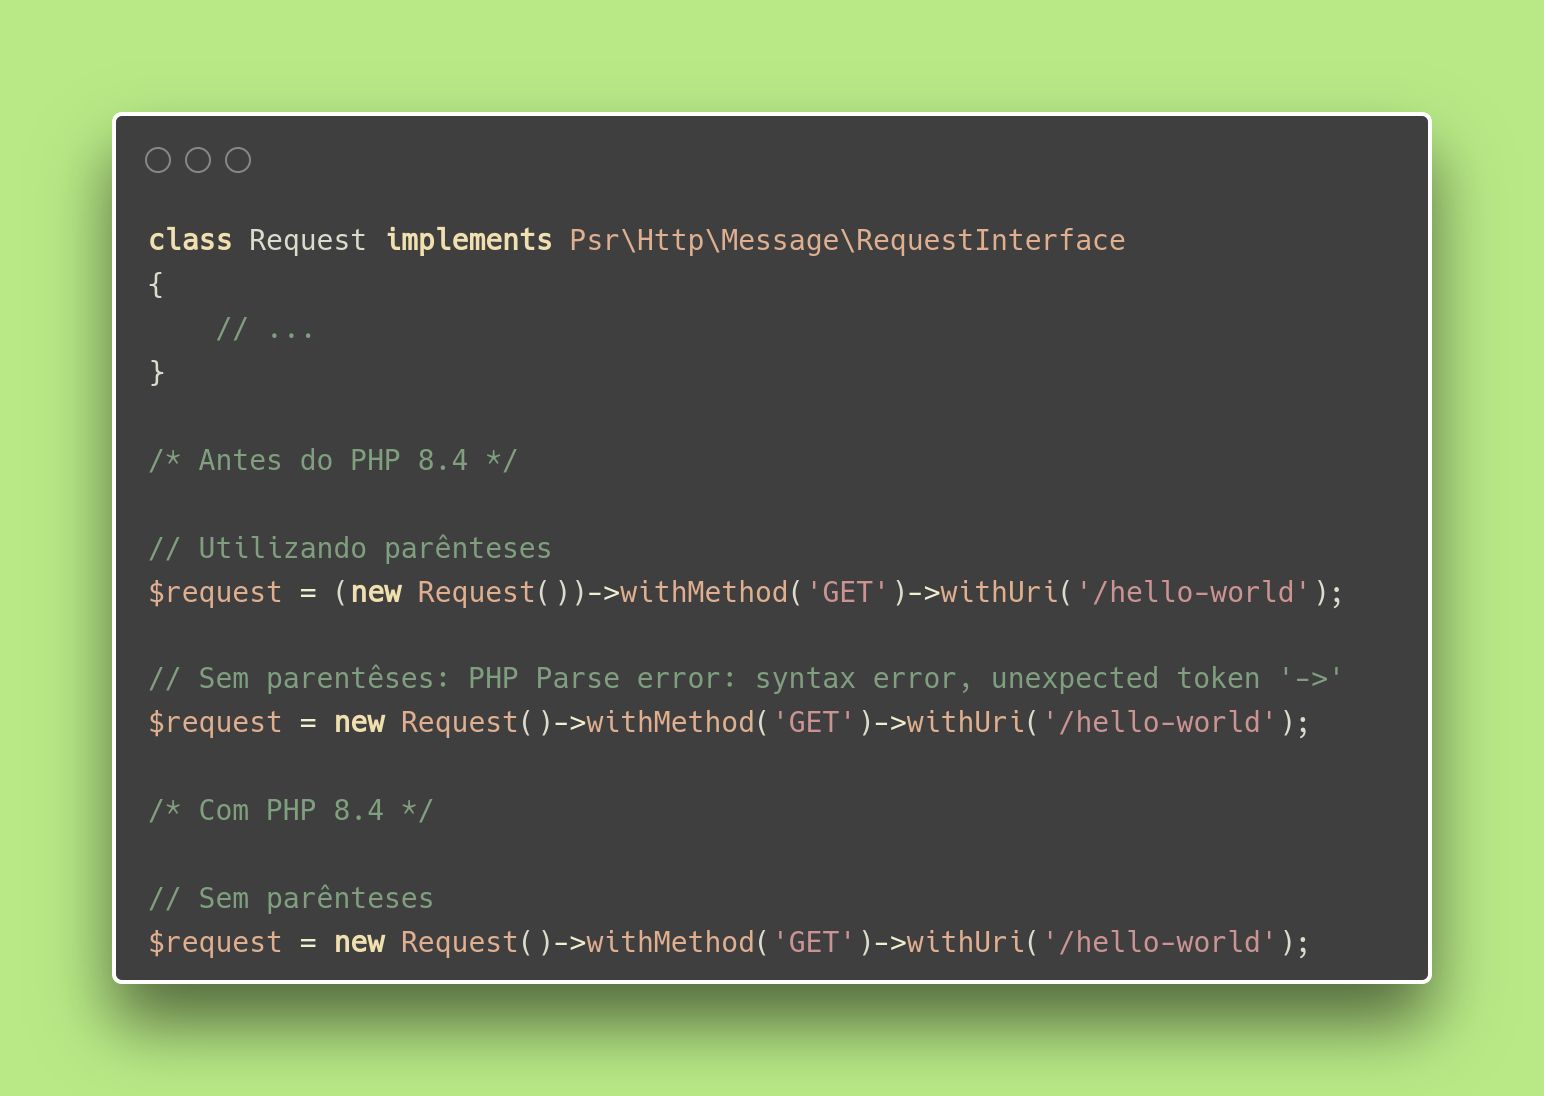Click the third window control circle

pos(238,160)
